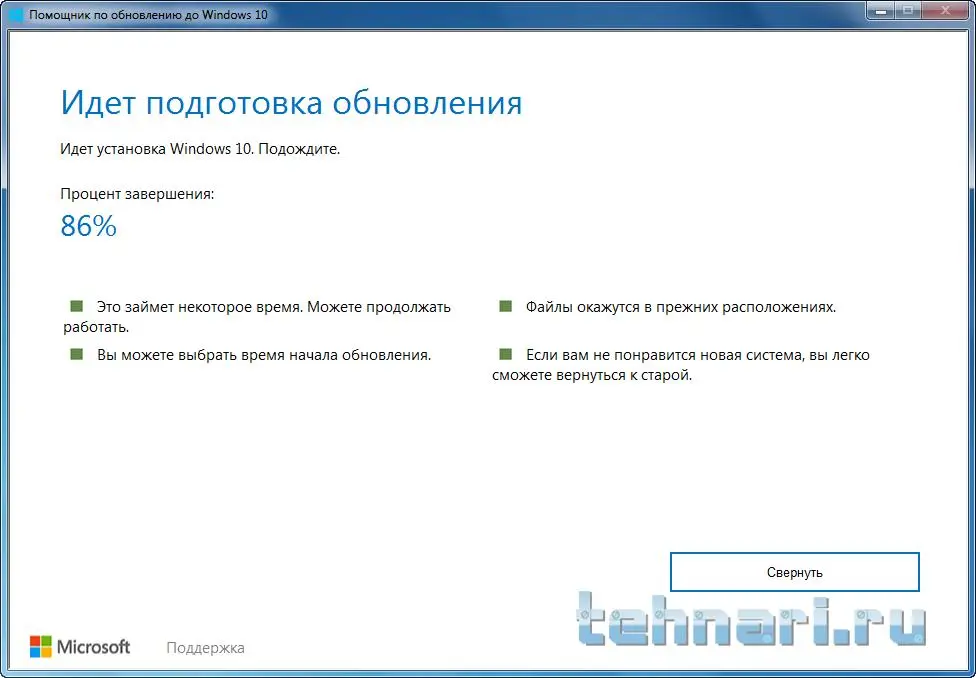Viewport: 976px width, 678px height.
Task: Click the text Идет установка Windows 10. Подождите.
Action: click(200, 149)
